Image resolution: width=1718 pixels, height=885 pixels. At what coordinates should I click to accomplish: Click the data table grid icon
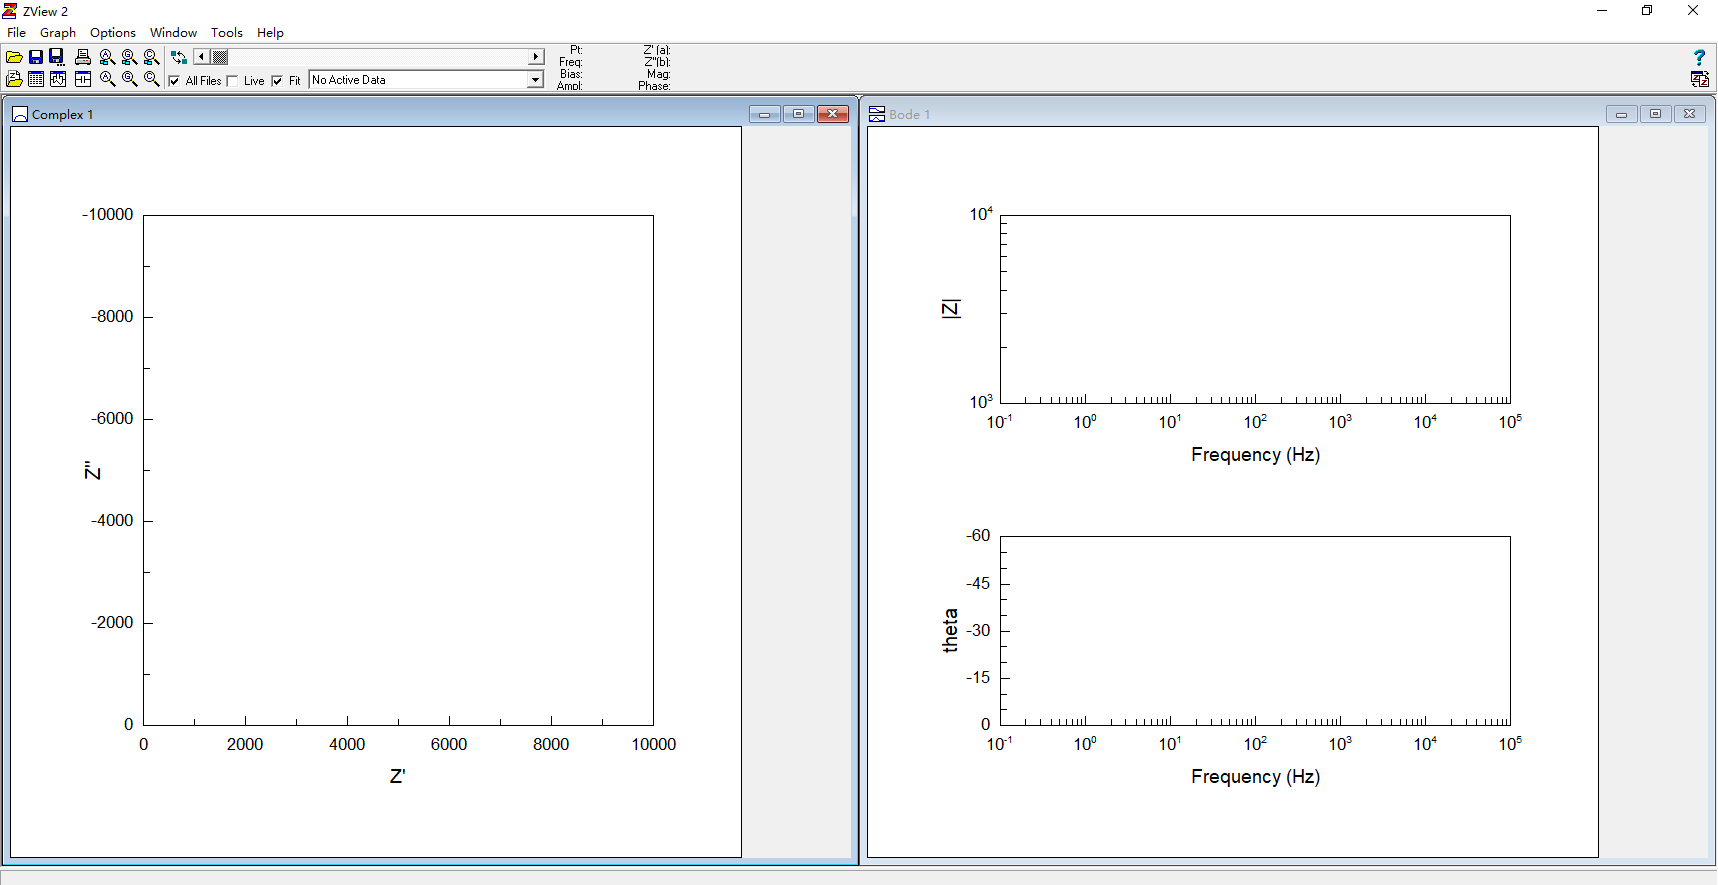[x=36, y=80]
